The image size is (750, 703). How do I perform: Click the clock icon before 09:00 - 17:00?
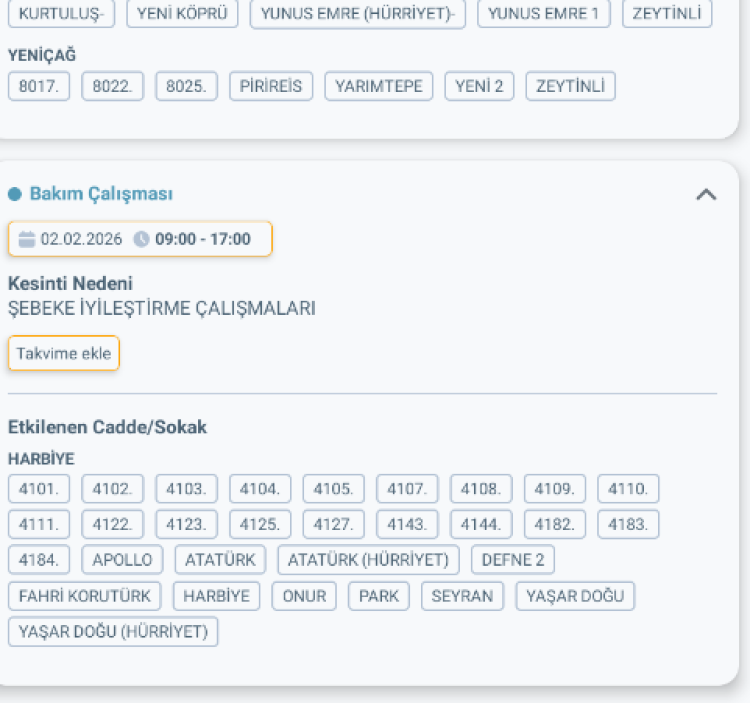point(141,239)
